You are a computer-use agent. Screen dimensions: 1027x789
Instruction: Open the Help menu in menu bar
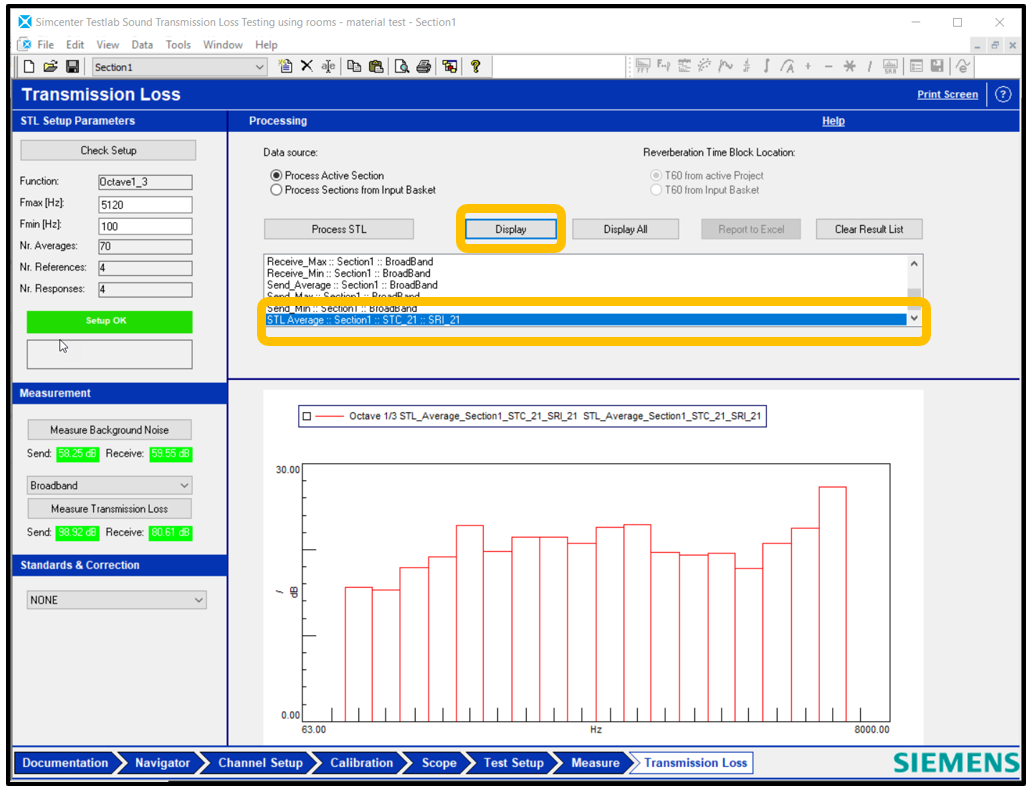tap(266, 45)
